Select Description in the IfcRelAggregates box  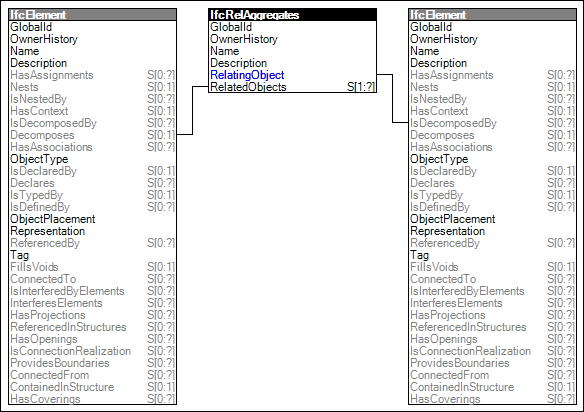[x=292, y=63]
